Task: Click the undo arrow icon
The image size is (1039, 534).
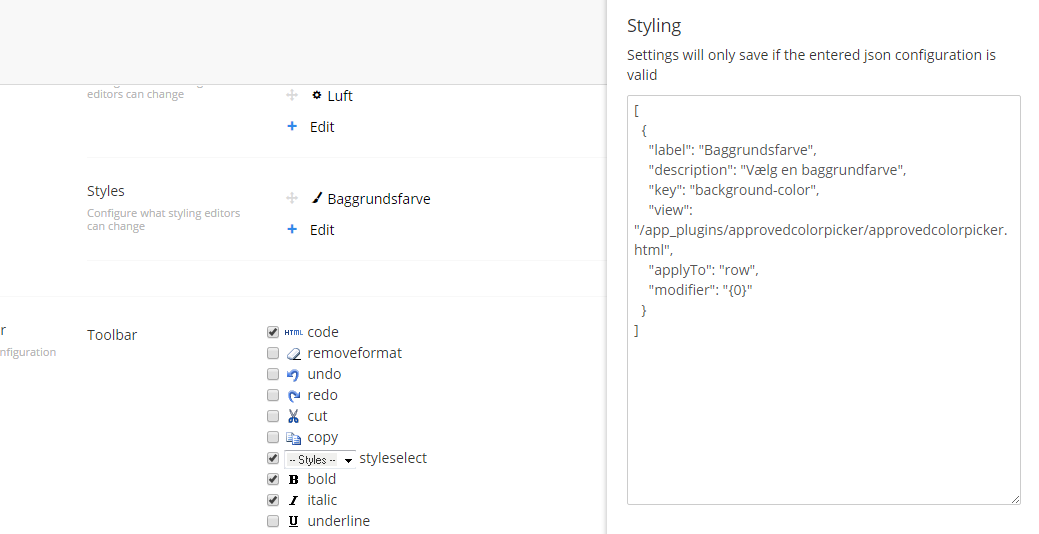Action: tap(293, 375)
